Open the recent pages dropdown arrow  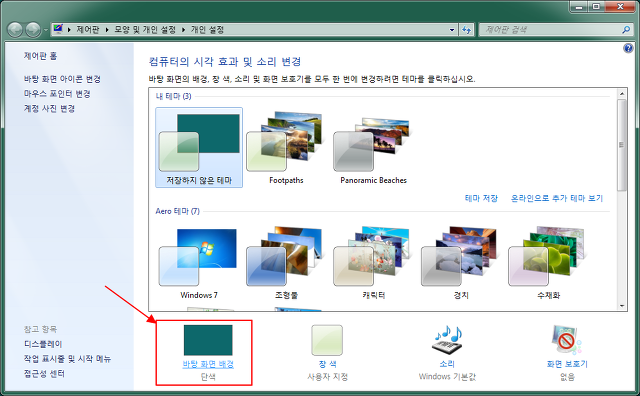point(45,30)
